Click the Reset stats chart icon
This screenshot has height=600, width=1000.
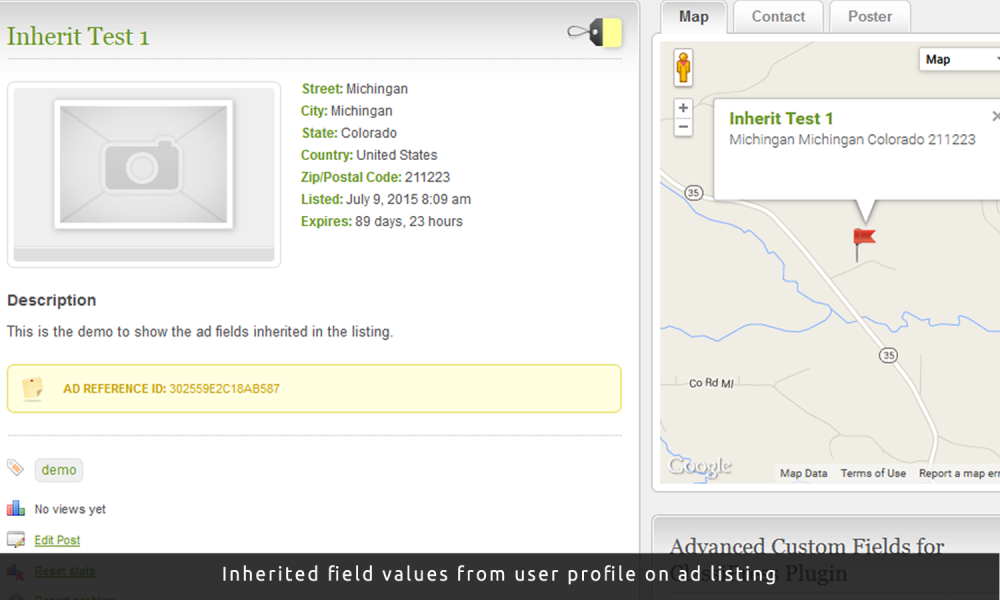[13, 570]
